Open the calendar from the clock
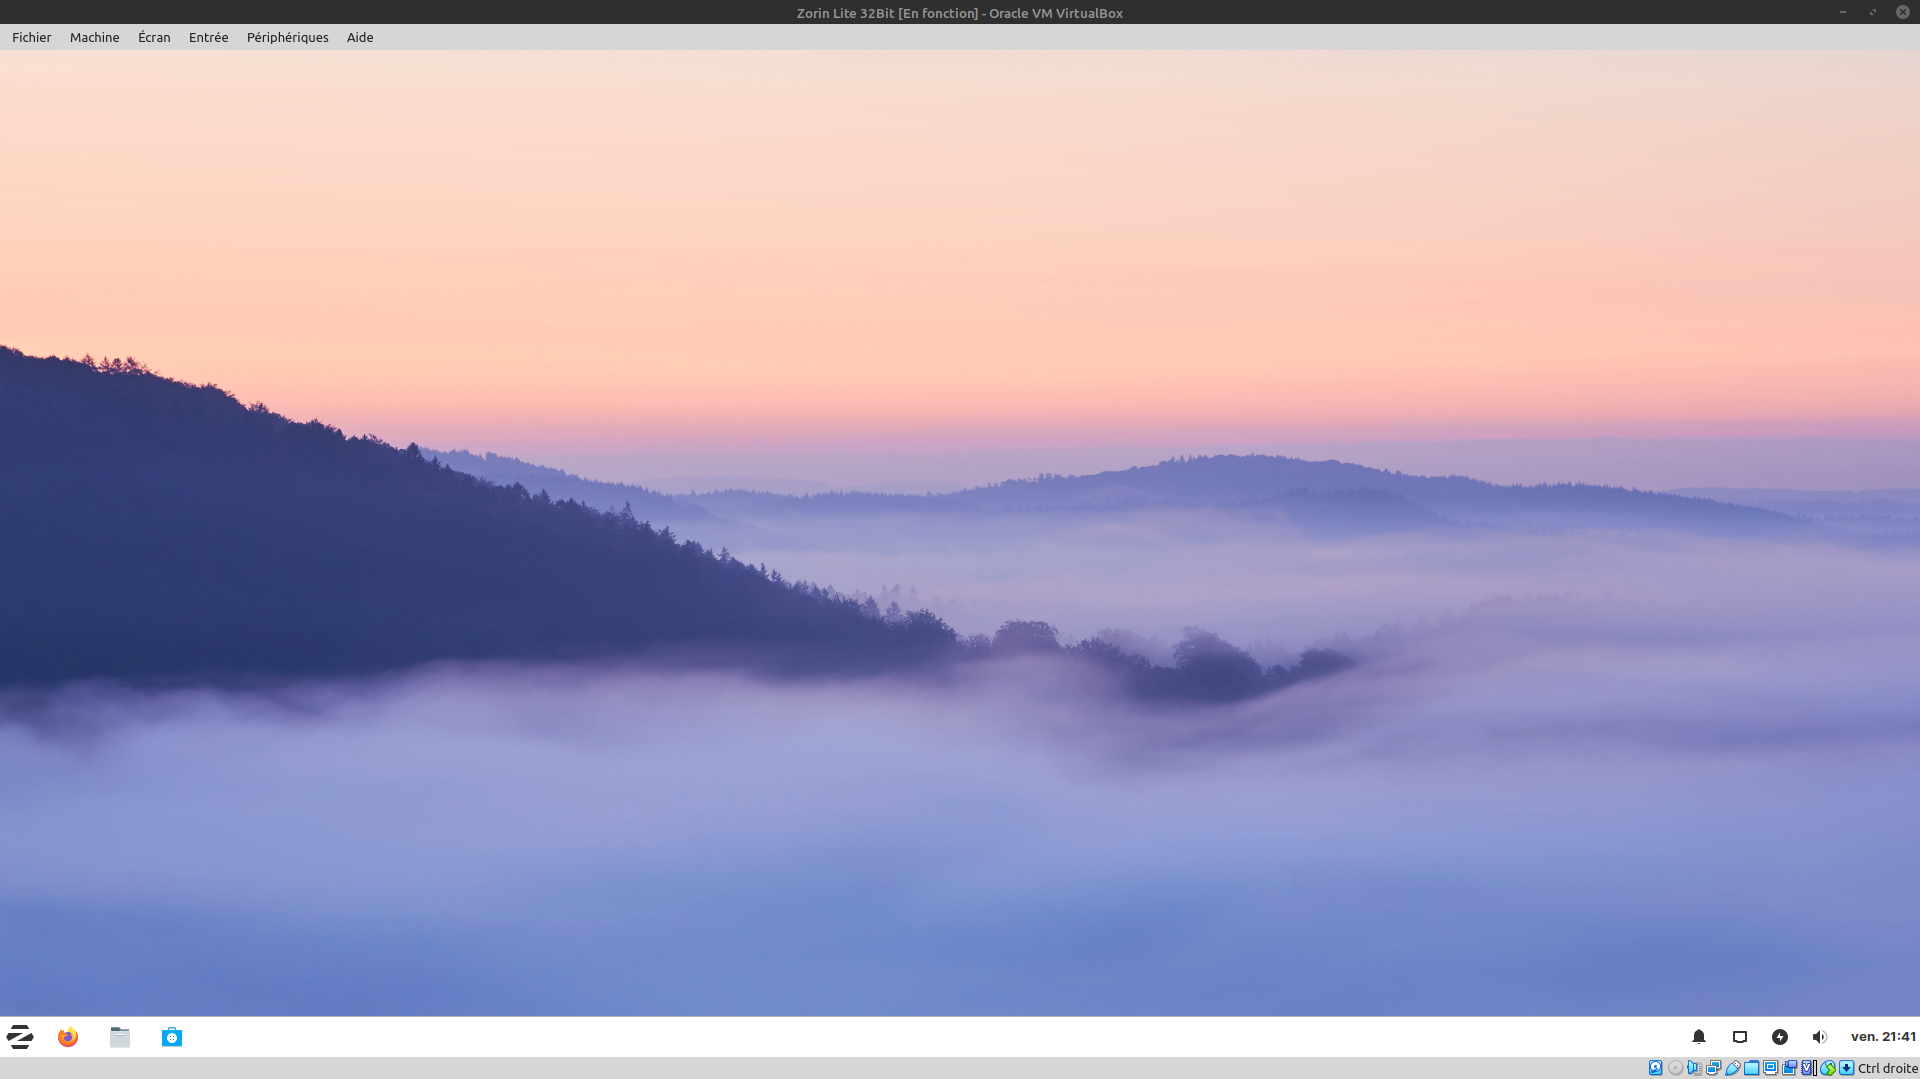 (x=1883, y=1037)
